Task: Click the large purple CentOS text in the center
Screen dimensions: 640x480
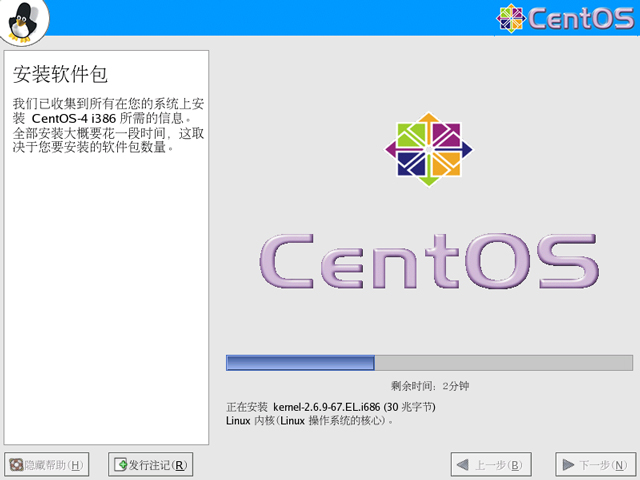Action: [429, 262]
